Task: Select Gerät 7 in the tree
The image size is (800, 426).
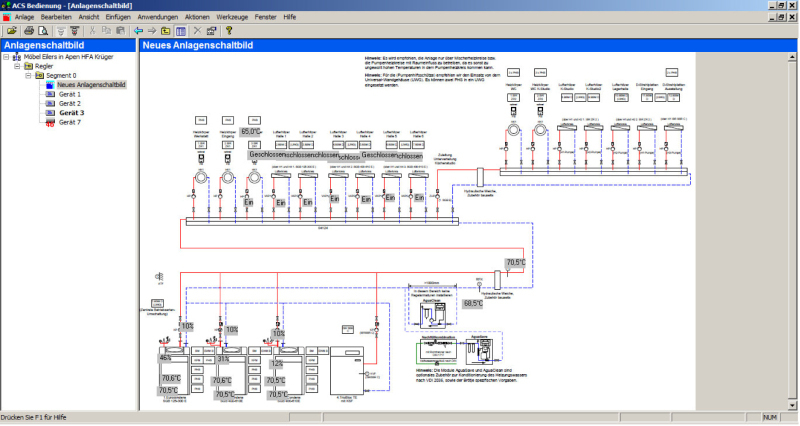Action: (x=69, y=122)
